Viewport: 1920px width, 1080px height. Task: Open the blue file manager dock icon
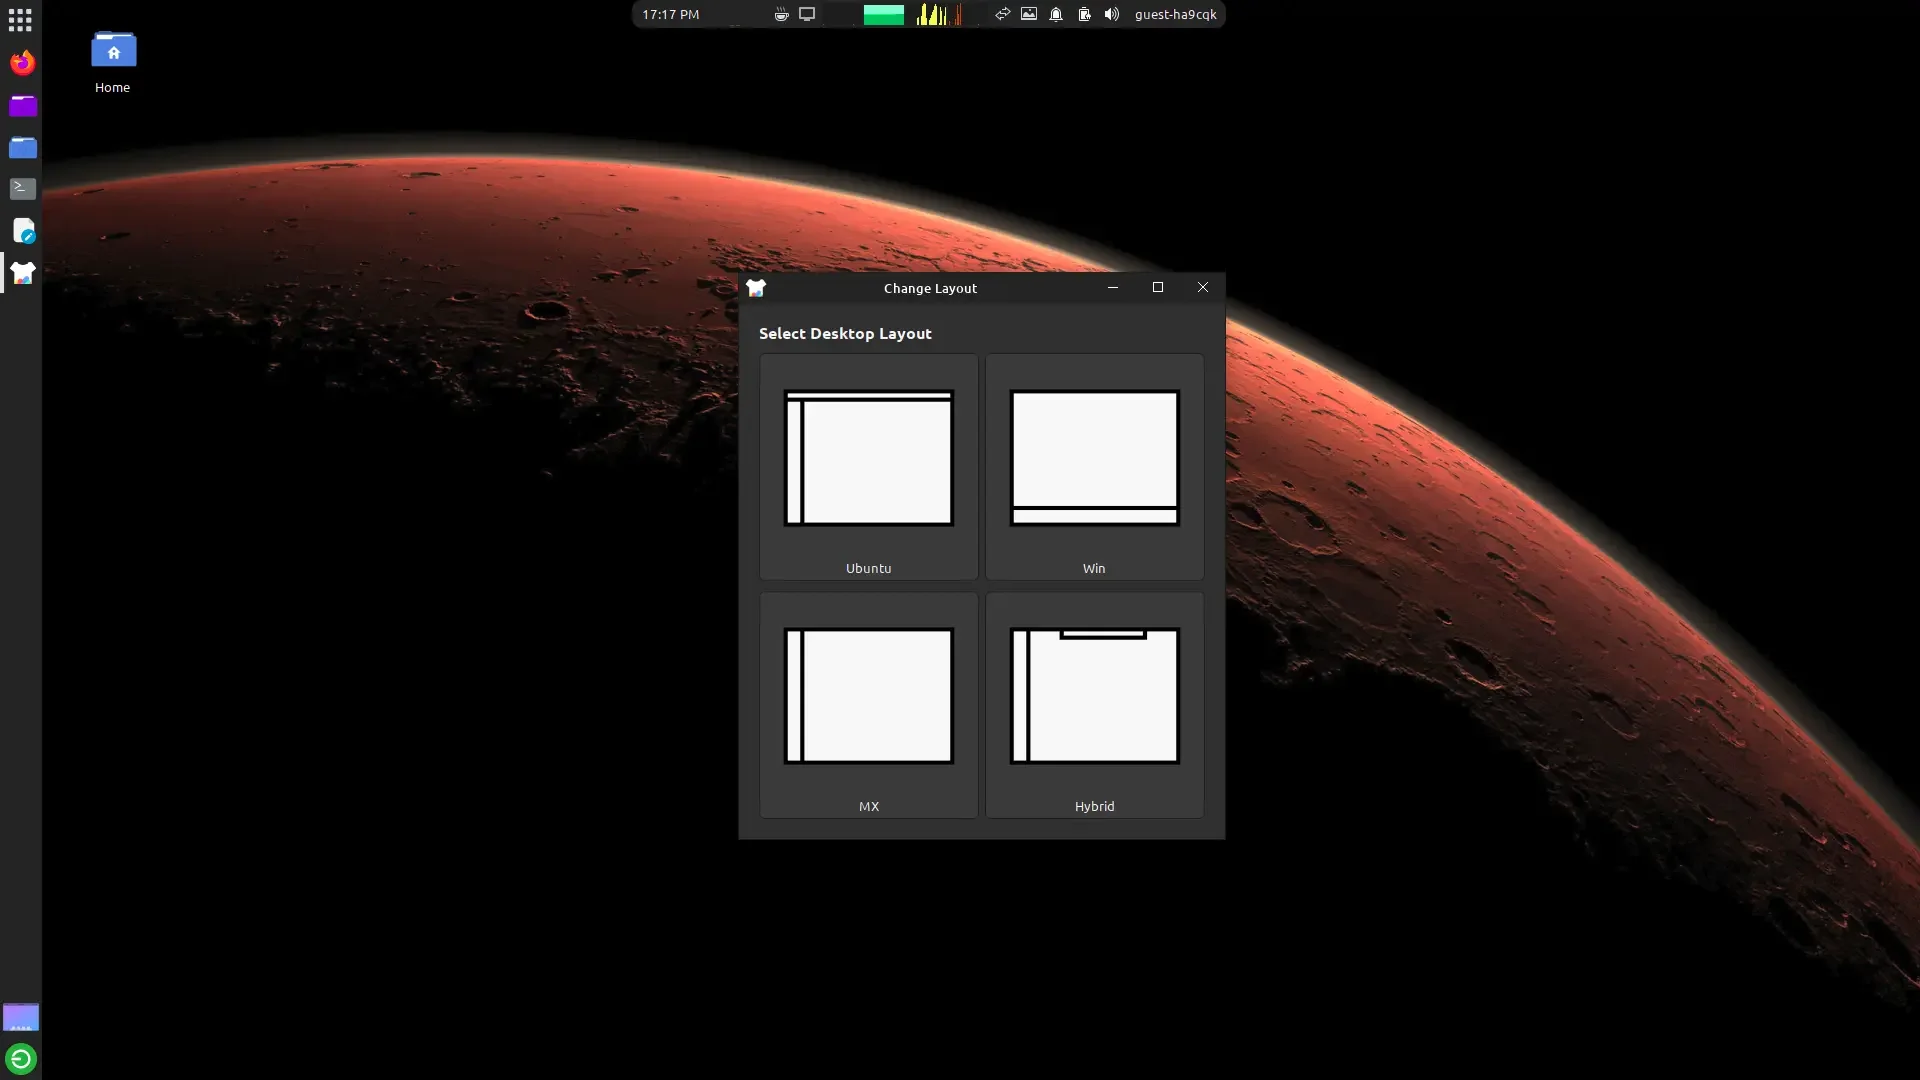[22, 148]
